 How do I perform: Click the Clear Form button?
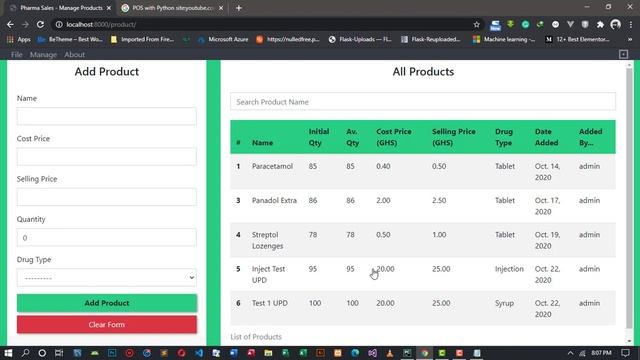[x=107, y=324]
